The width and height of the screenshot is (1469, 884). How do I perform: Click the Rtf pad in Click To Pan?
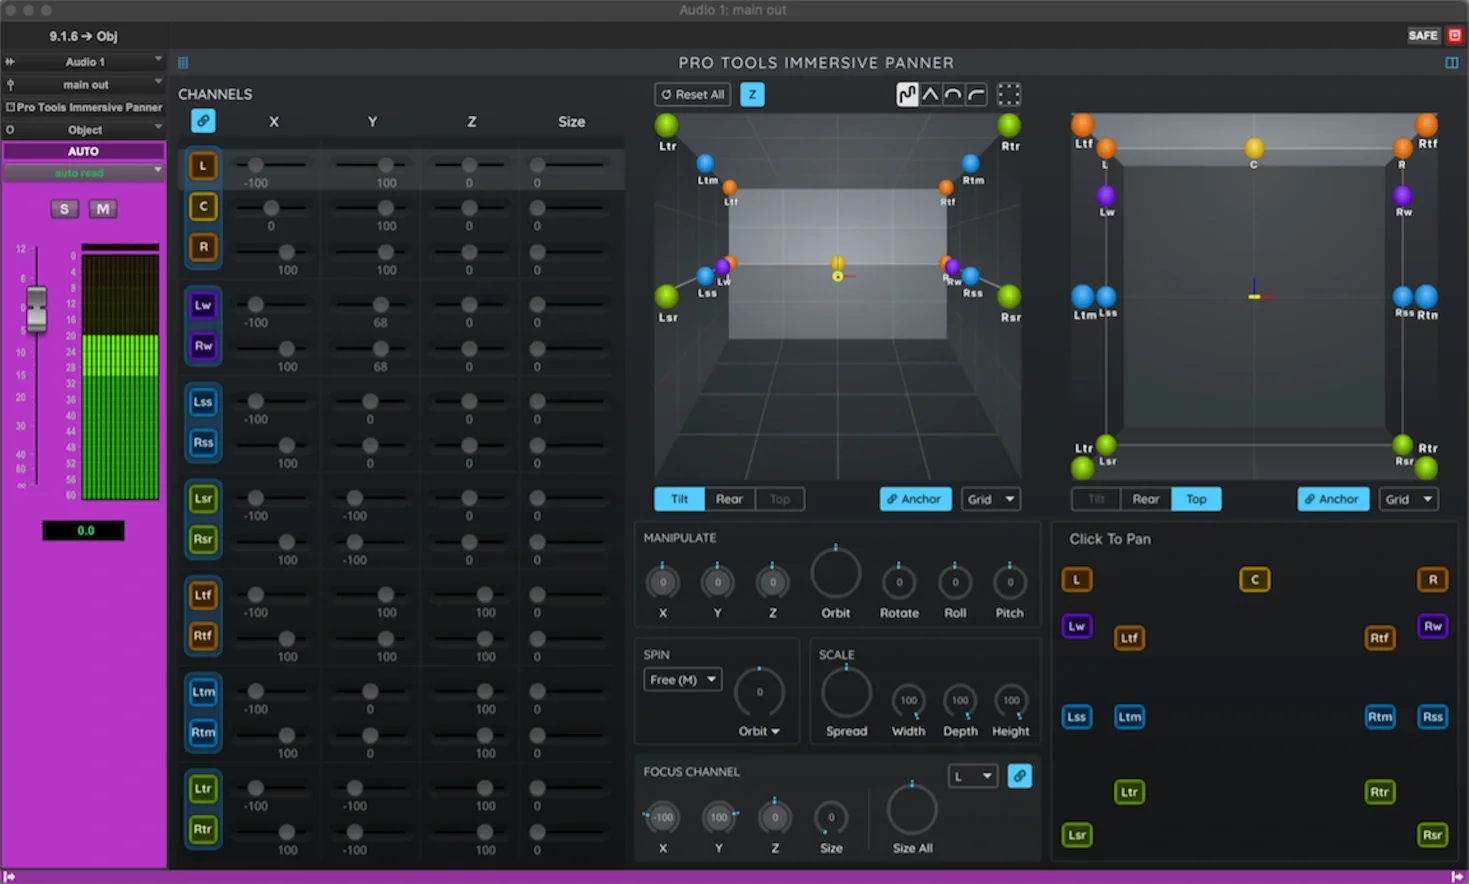coord(1380,637)
